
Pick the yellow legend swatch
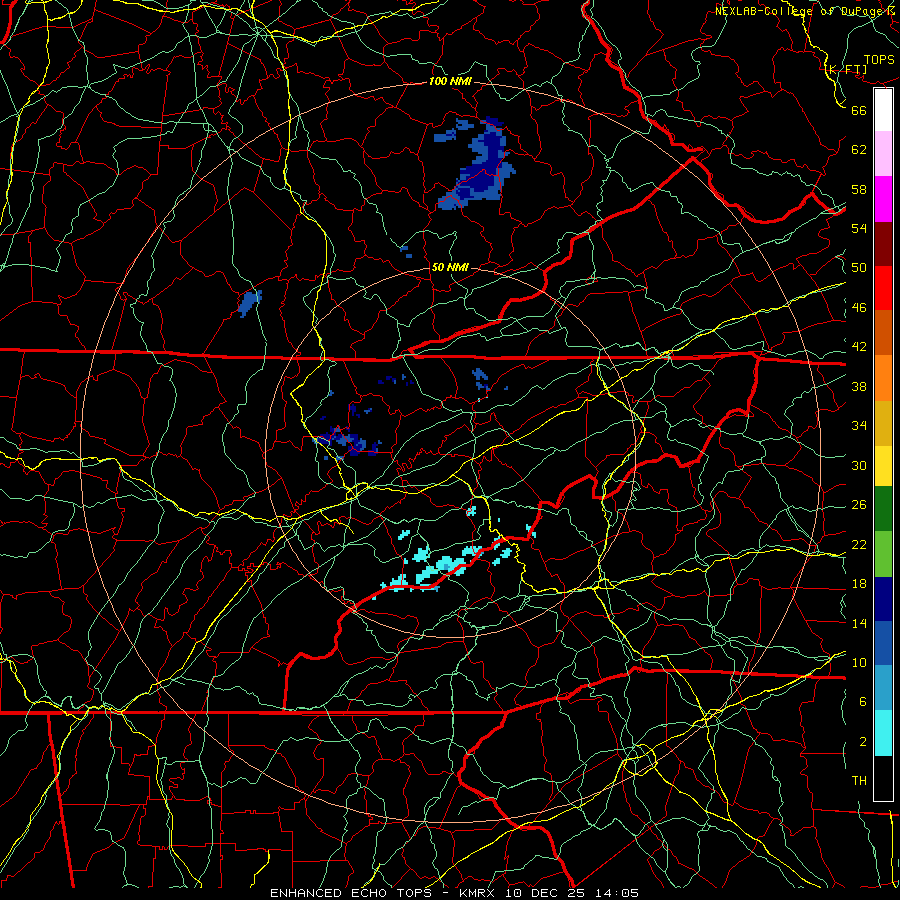(883, 466)
